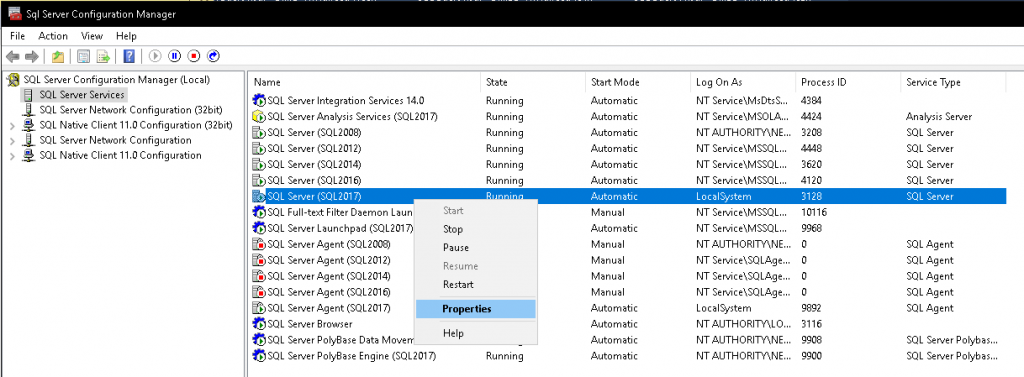The height and width of the screenshot is (377, 1024).
Task: Click the Properties toolbar icon
Action: tap(83, 57)
